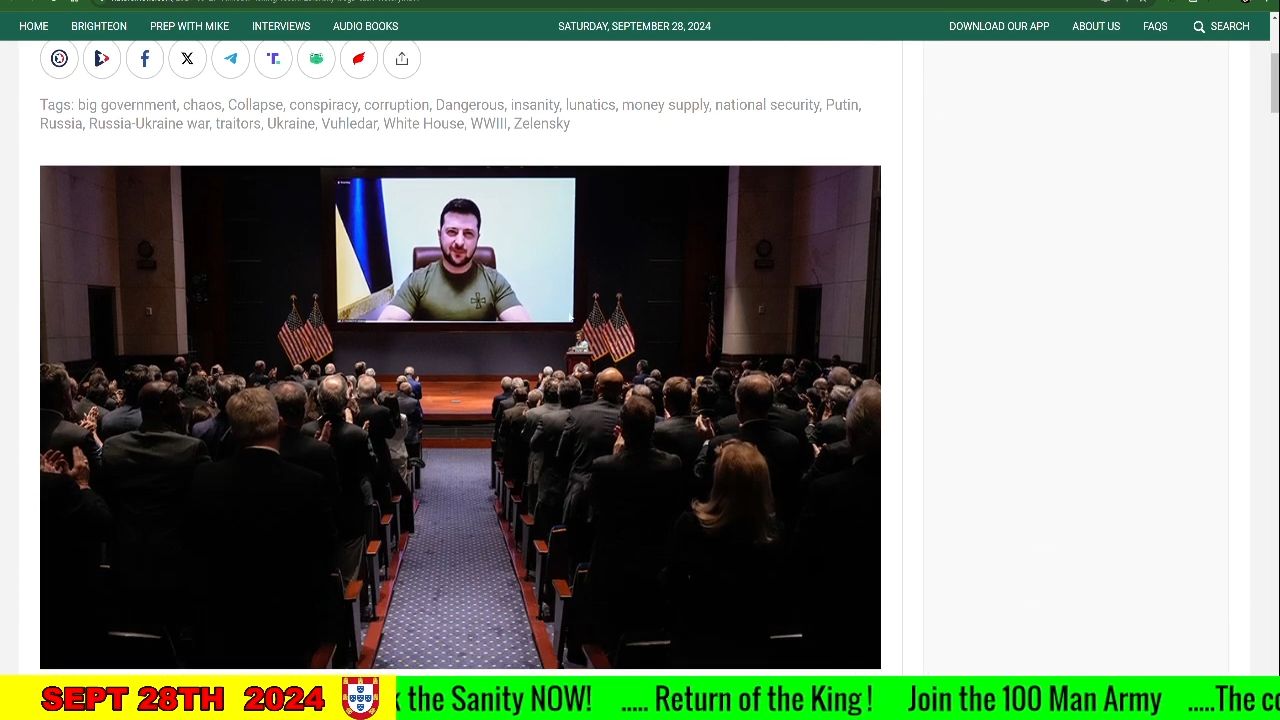Viewport: 1280px width, 720px height.
Task: Click the star-circle share icon
Action: pyautogui.click(x=59, y=59)
